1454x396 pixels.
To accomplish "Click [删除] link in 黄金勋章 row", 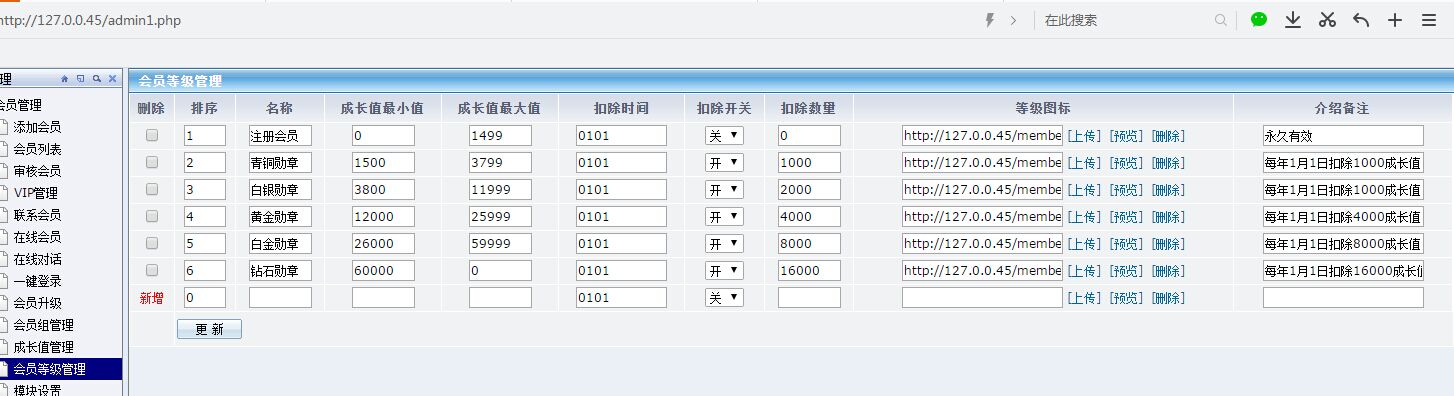I will pos(1168,217).
